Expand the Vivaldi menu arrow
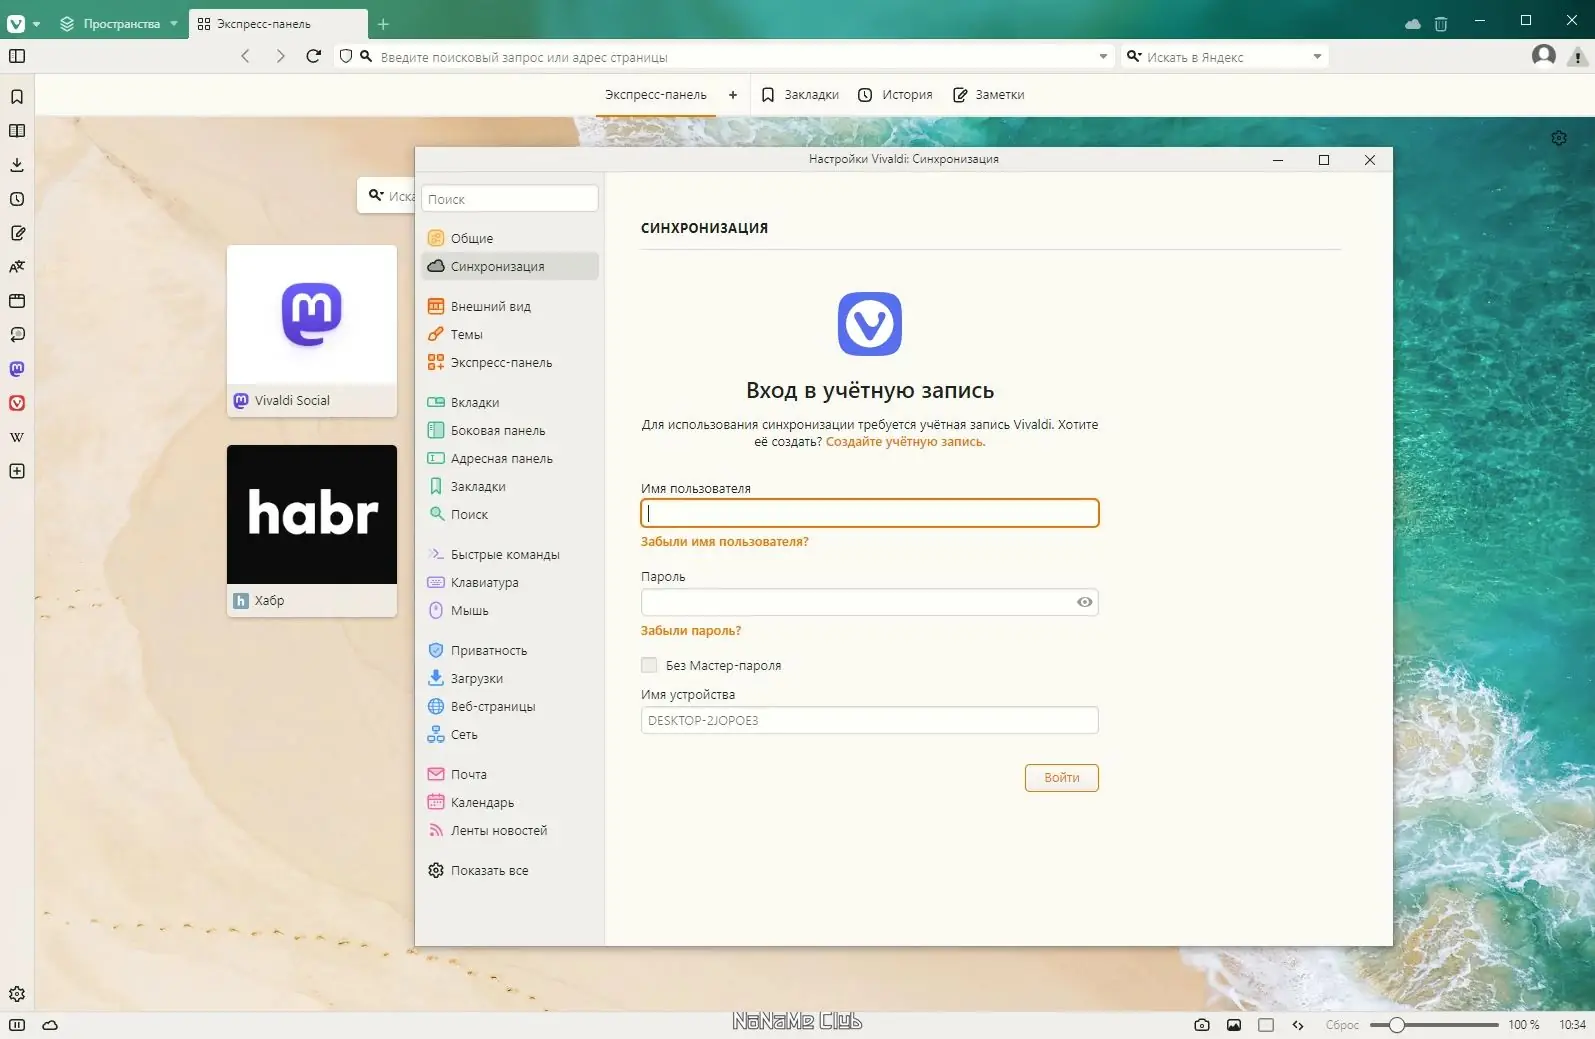Viewport: 1595px width, 1039px height. 36,24
